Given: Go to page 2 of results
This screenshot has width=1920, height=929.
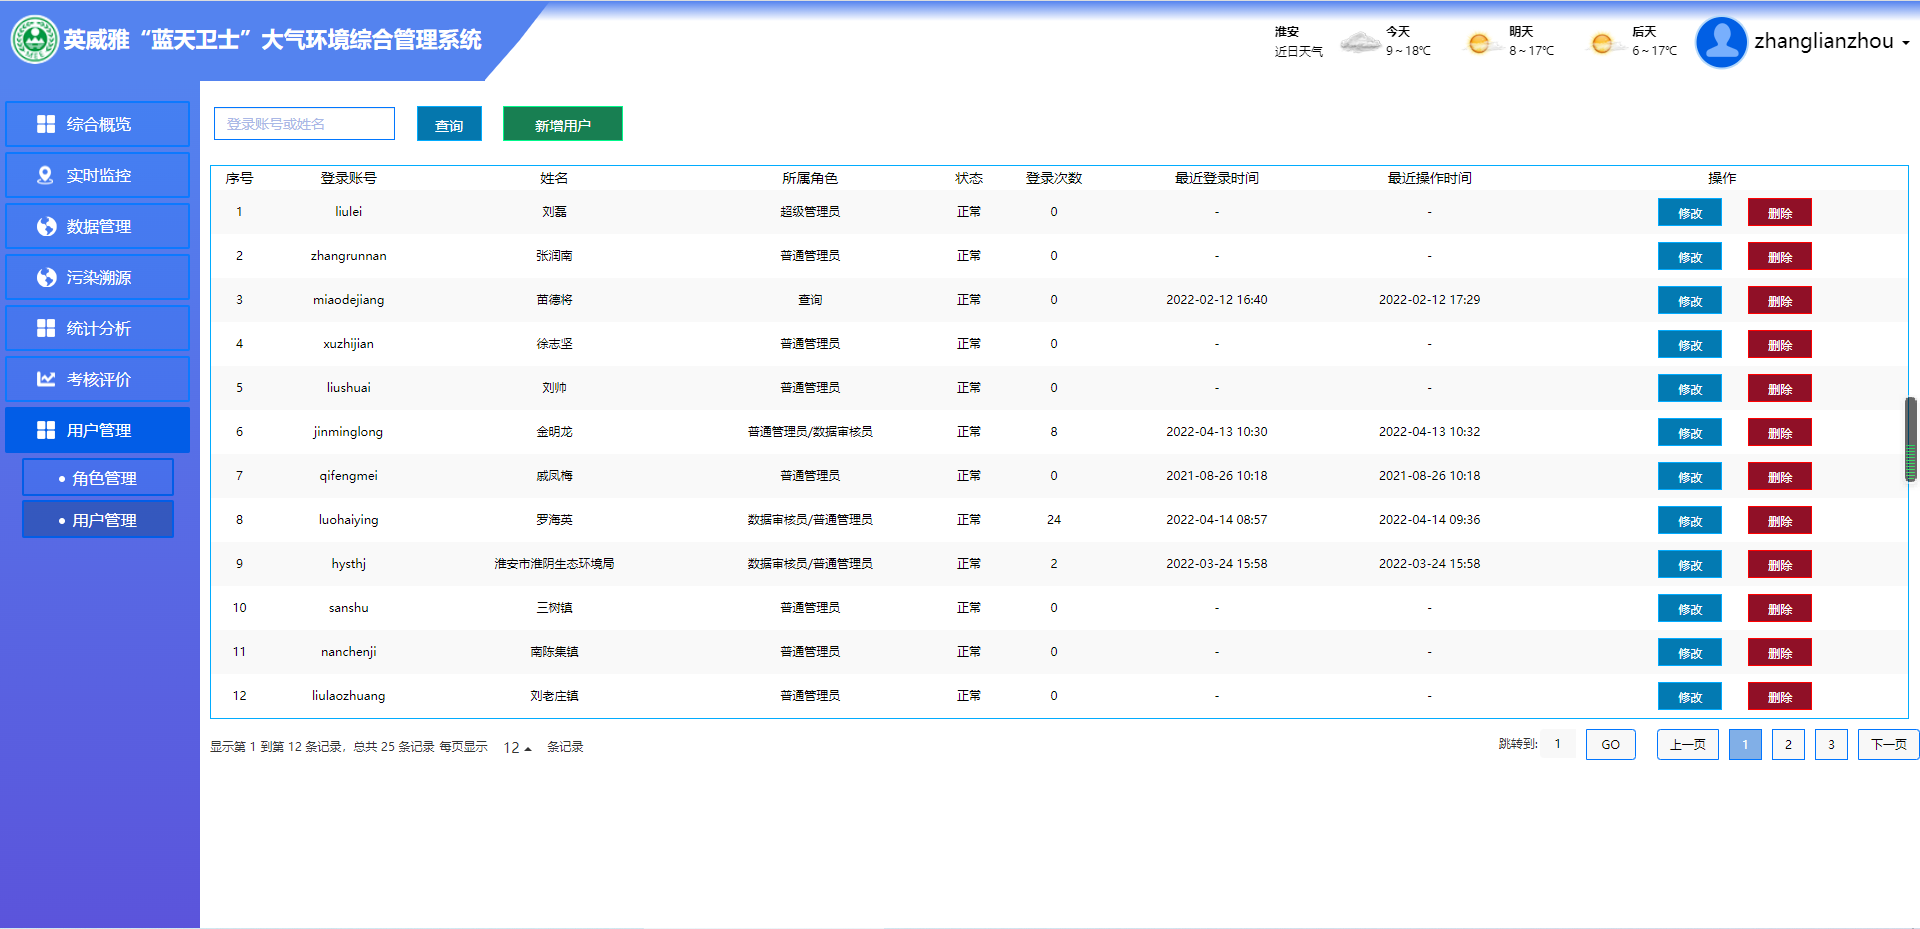Looking at the screenshot, I should tap(1788, 745).
